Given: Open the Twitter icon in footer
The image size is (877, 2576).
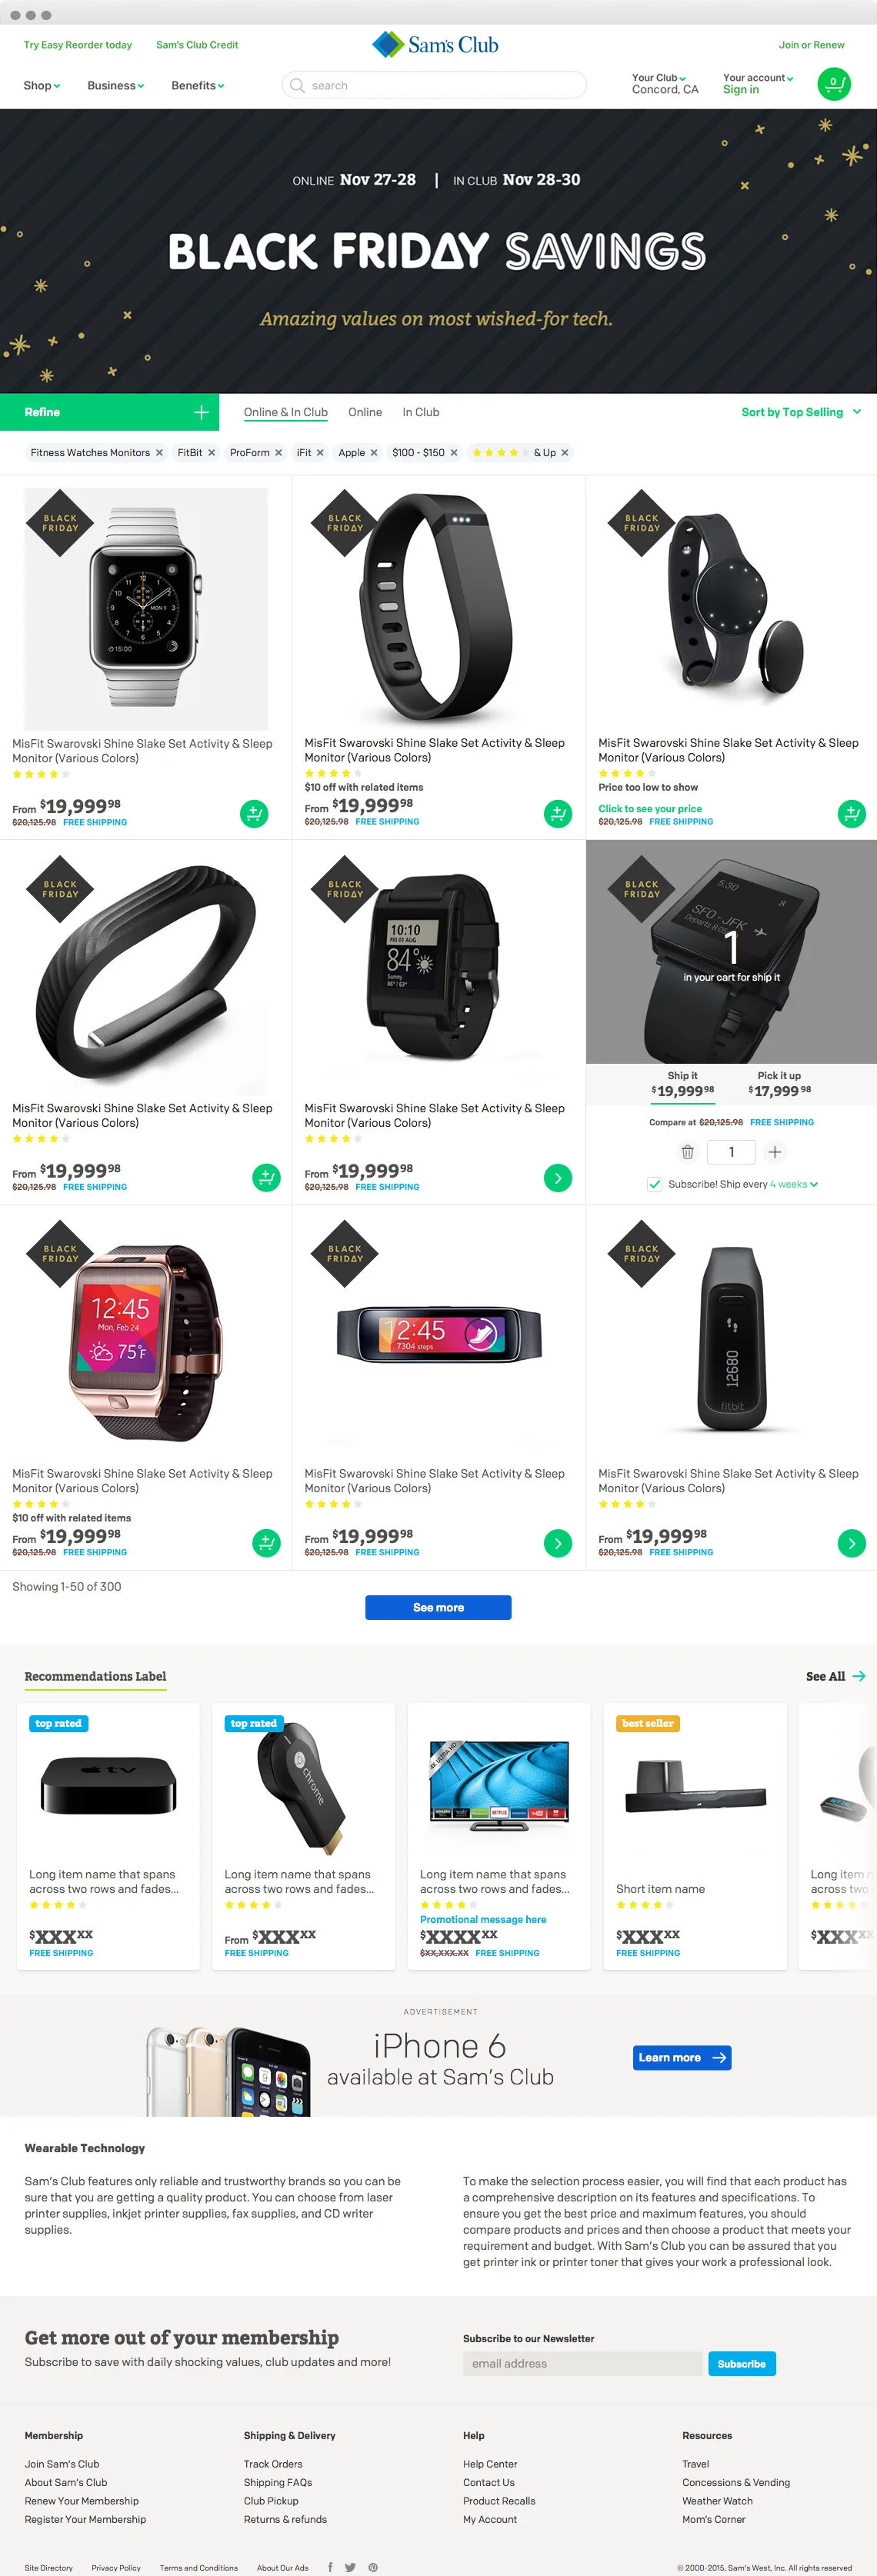Looking at the screenshot, I should (x=350, y=2567).
